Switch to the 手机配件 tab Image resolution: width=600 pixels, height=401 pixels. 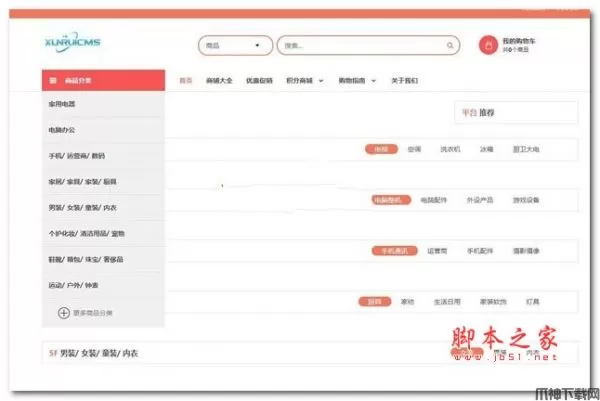click(479, 251)
